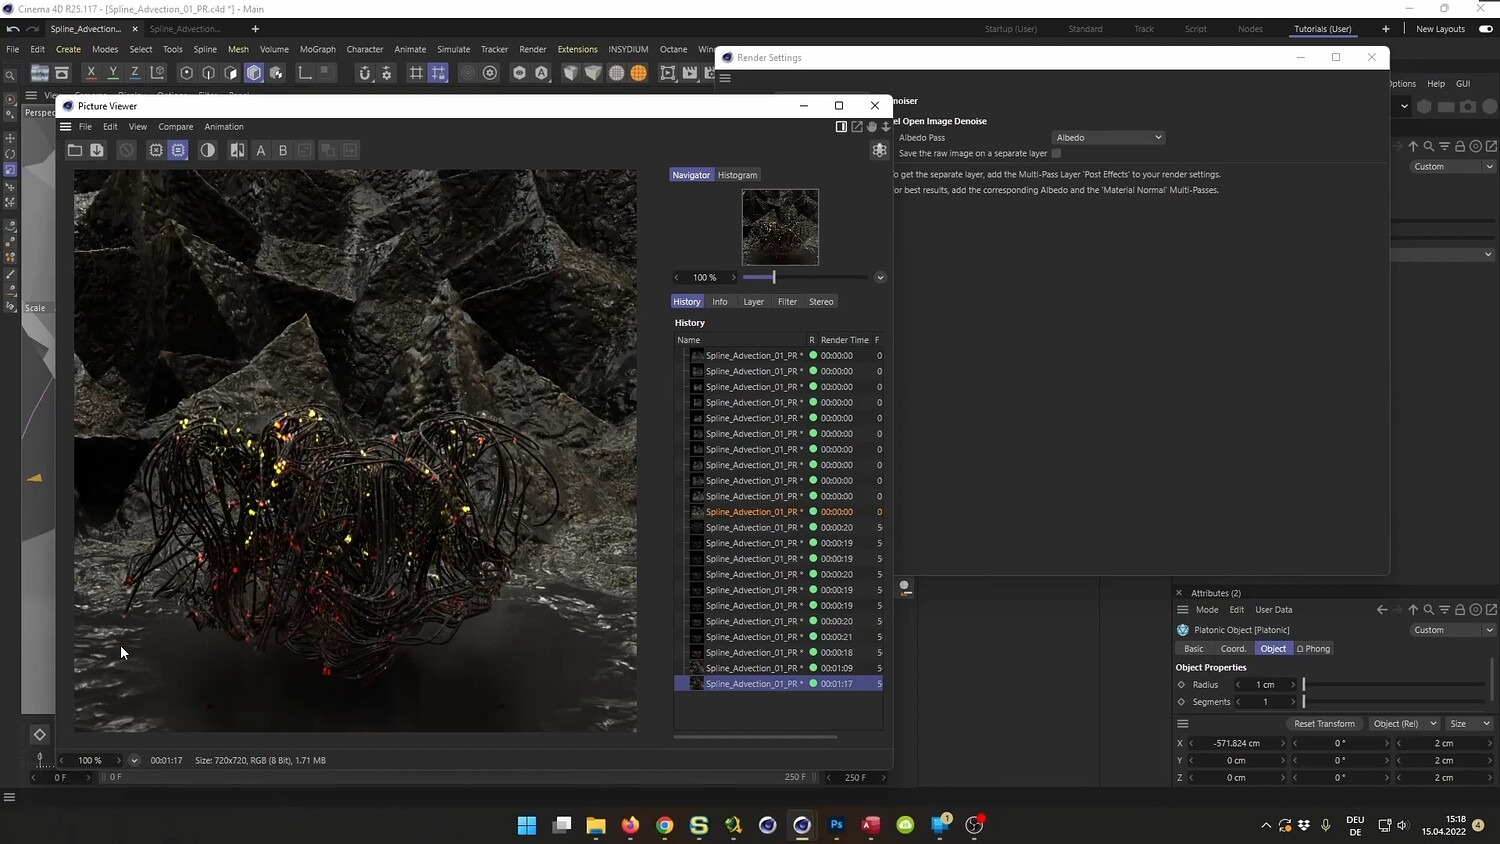The width and height of the screenshot is (1500, 844).
Task: Click the open folder icon in Picture Viewer
Action: 75,150
